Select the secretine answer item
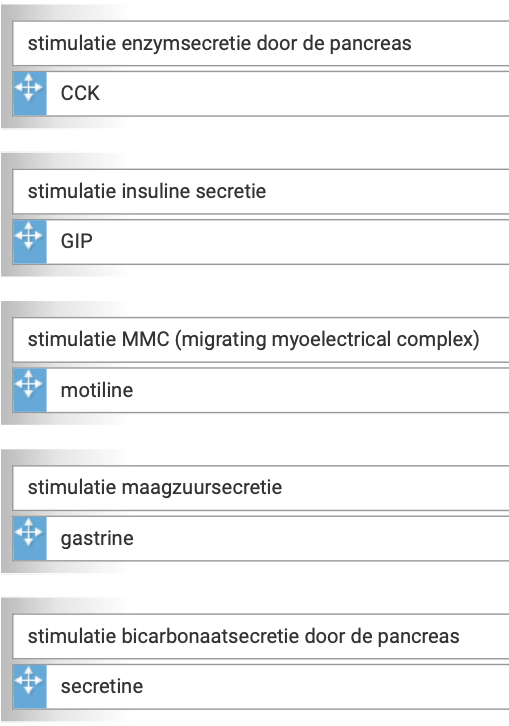This screenshot has width=509, height=726. click(261, 686)
